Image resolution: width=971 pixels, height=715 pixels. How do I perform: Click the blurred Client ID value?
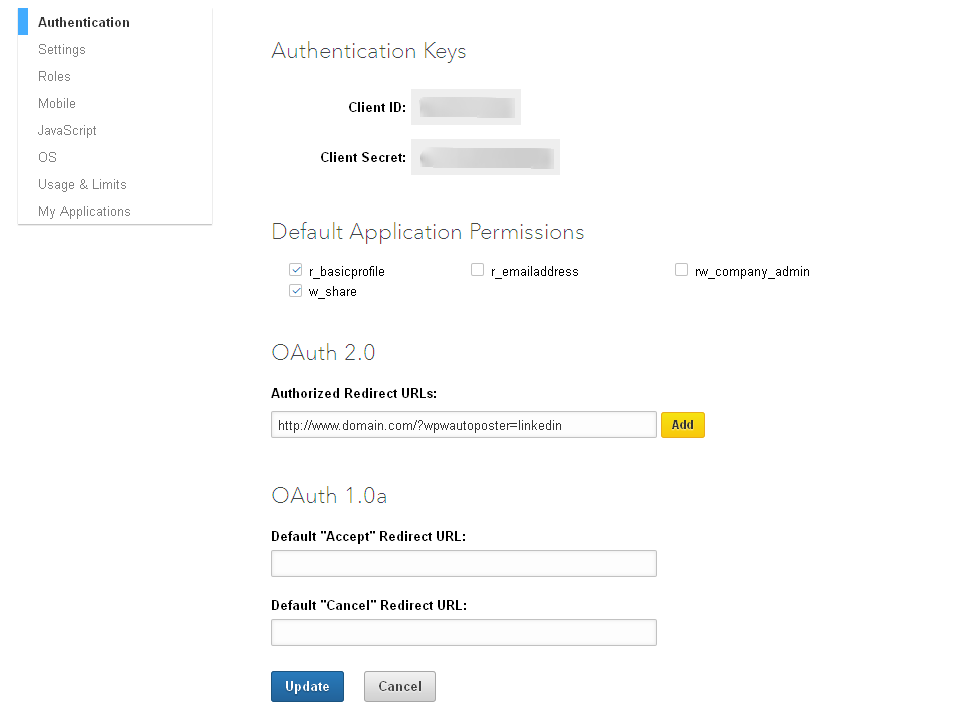tap(466, 107)
